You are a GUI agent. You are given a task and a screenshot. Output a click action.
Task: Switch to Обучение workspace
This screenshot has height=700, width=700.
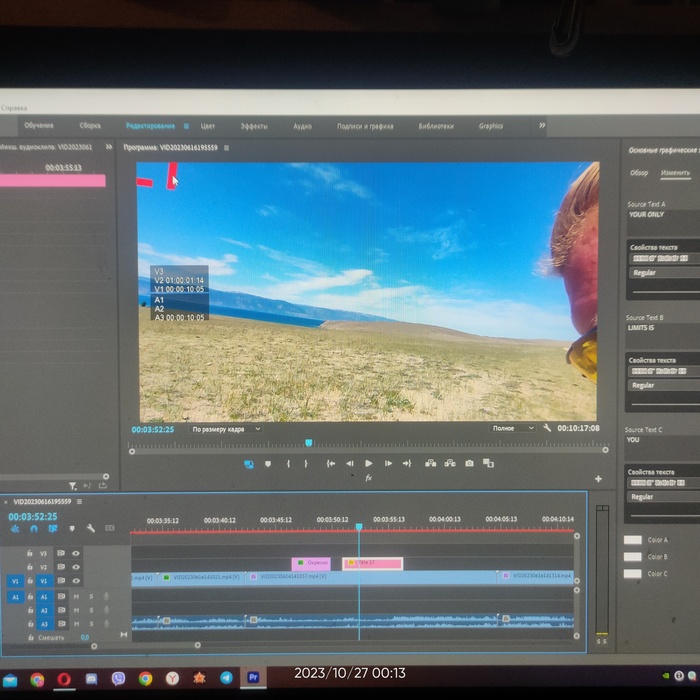tap(39, 125)
